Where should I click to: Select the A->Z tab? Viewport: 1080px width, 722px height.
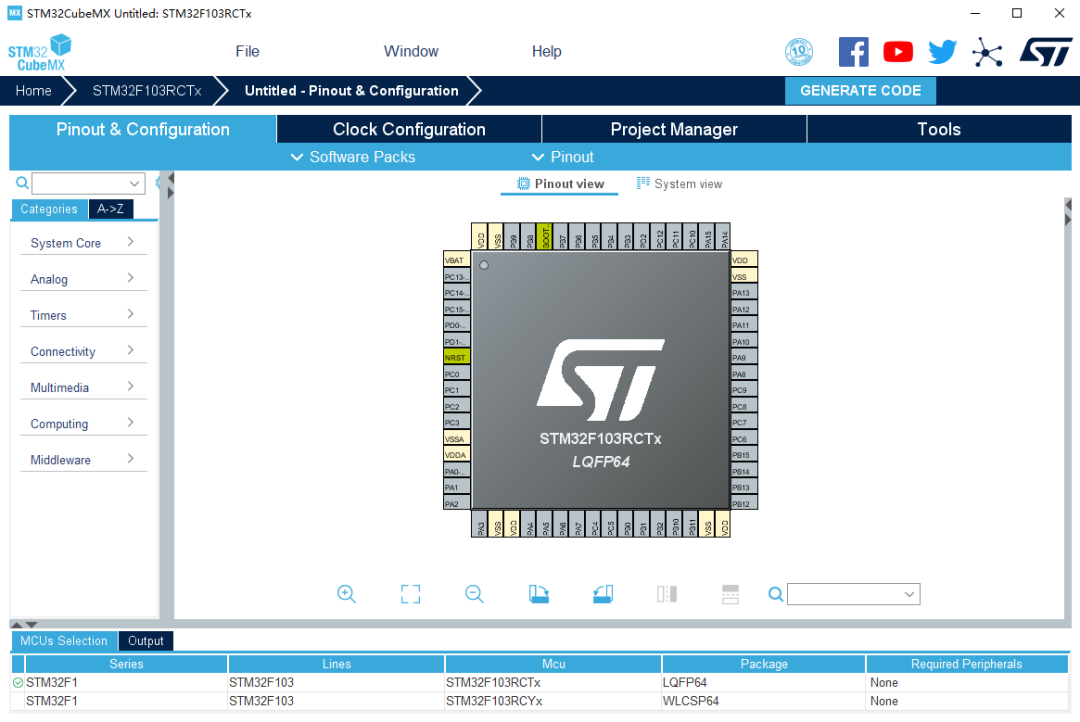(110, 209)
